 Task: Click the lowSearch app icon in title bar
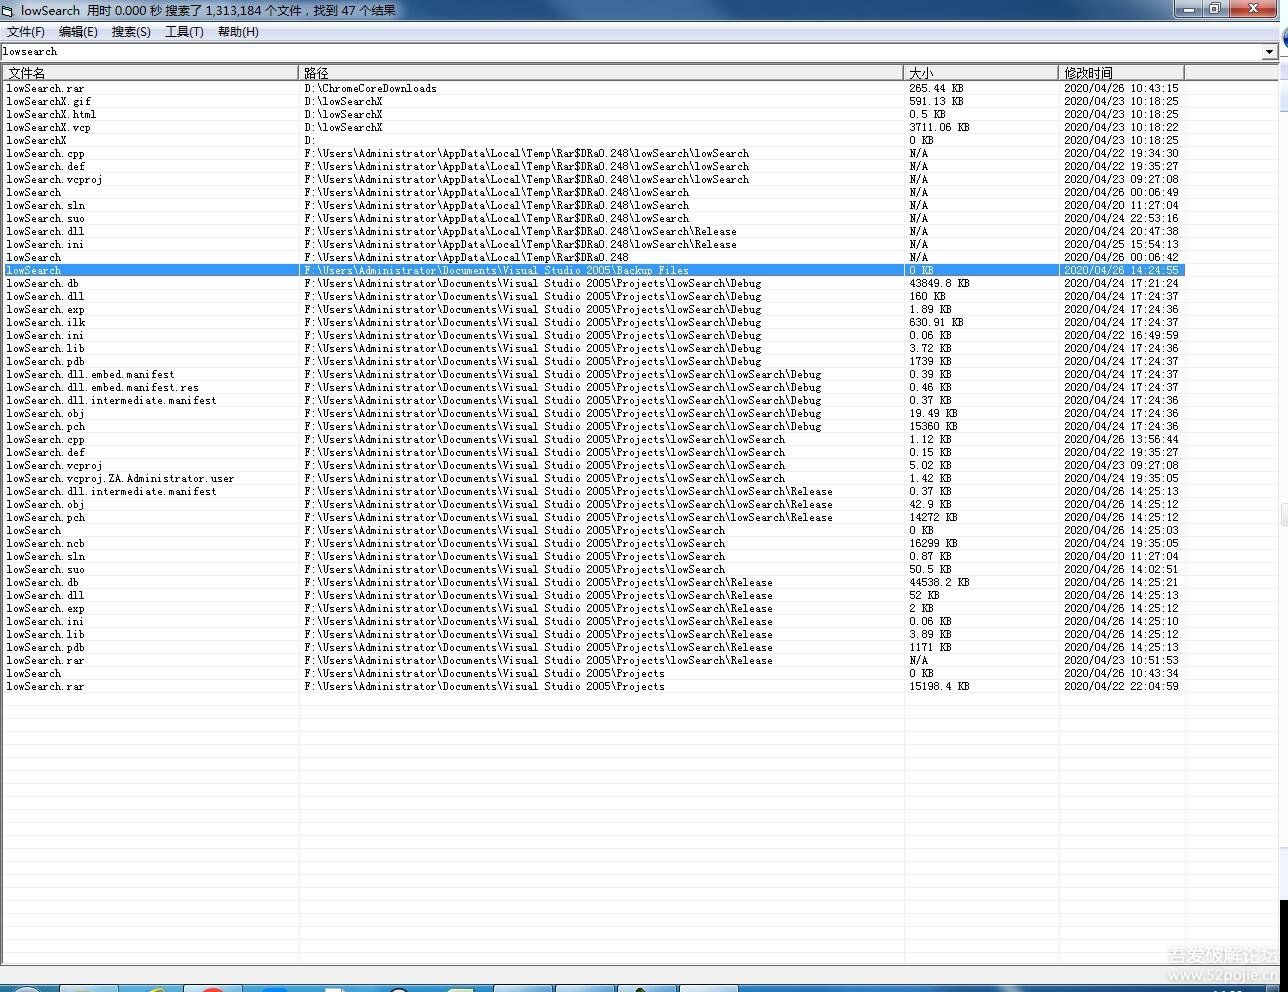8,10
